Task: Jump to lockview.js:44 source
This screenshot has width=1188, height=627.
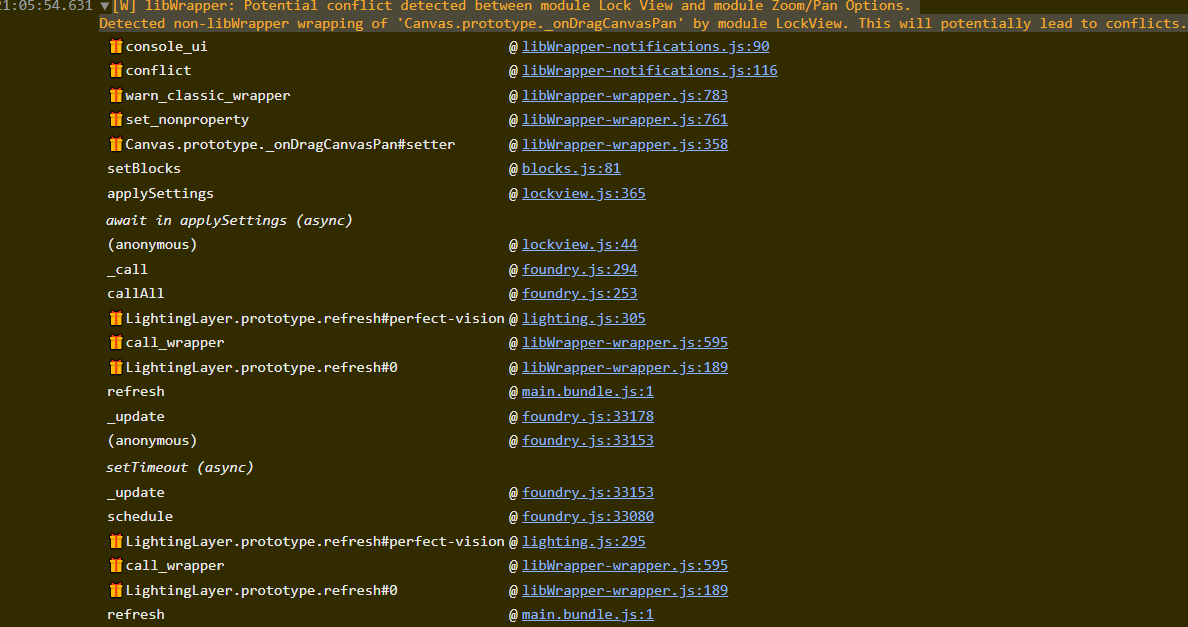Action: click(x=580, y=245)
